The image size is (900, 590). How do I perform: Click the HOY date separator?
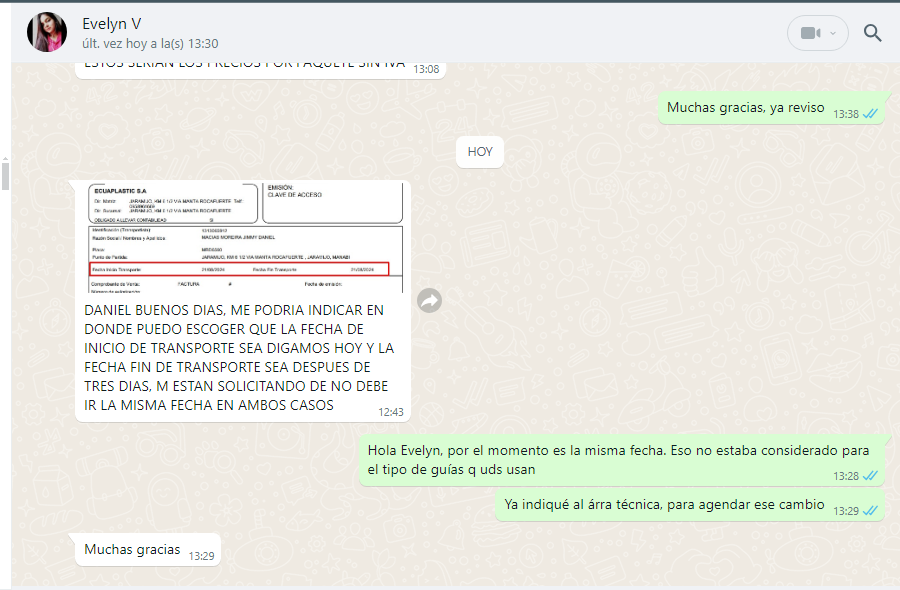[480, 152]
